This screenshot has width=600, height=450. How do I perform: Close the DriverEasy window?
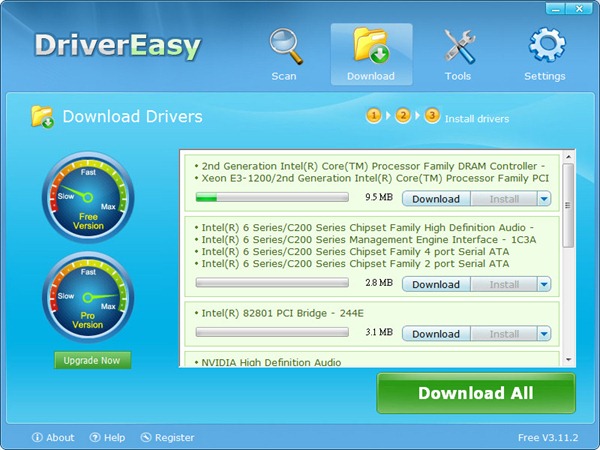(x=580, y=9)
